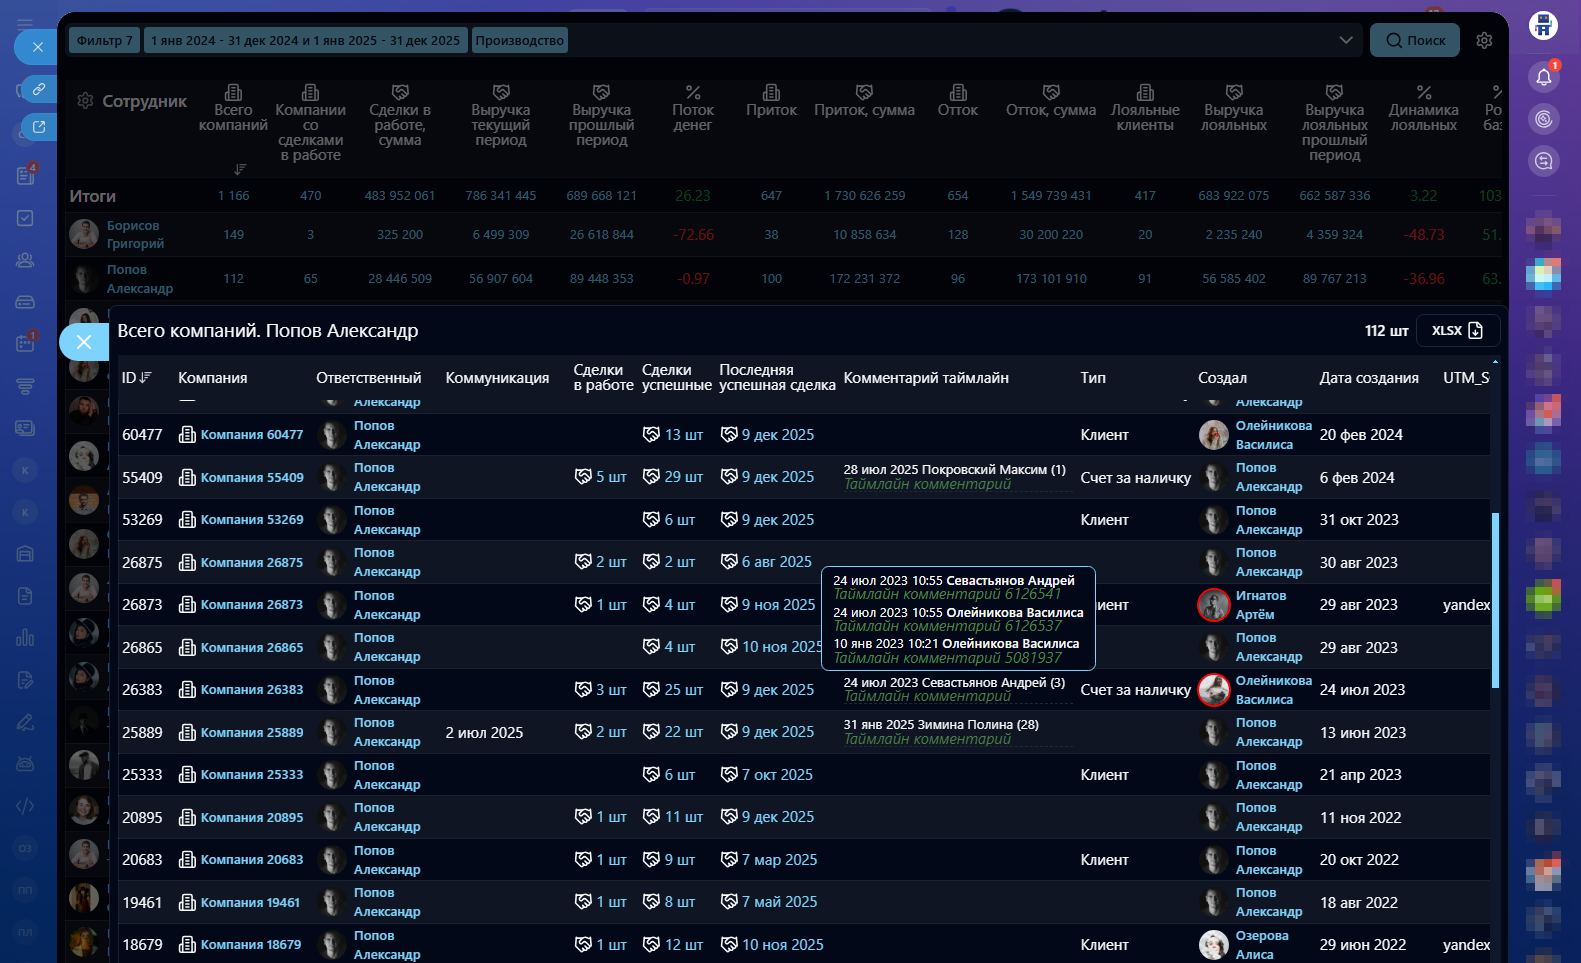Click the settings gear next to Поиск
The image size is (1581, 963).
1484,40
